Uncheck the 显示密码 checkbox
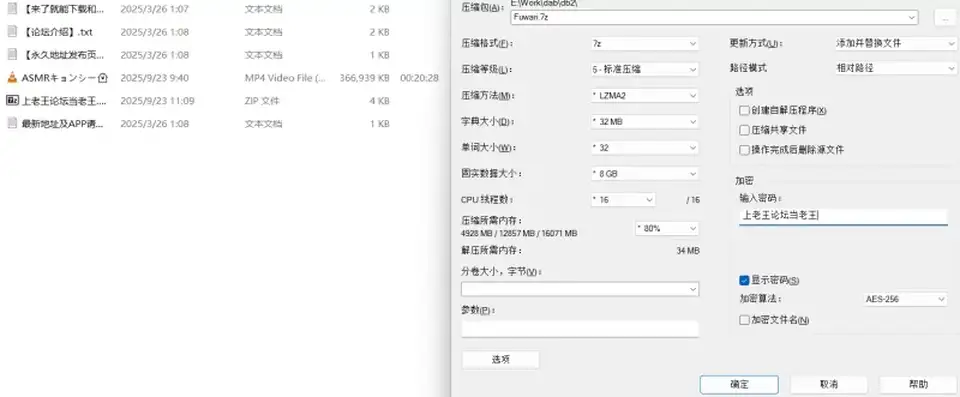Viewport: 960px width, 397px height. coord(744,281)
